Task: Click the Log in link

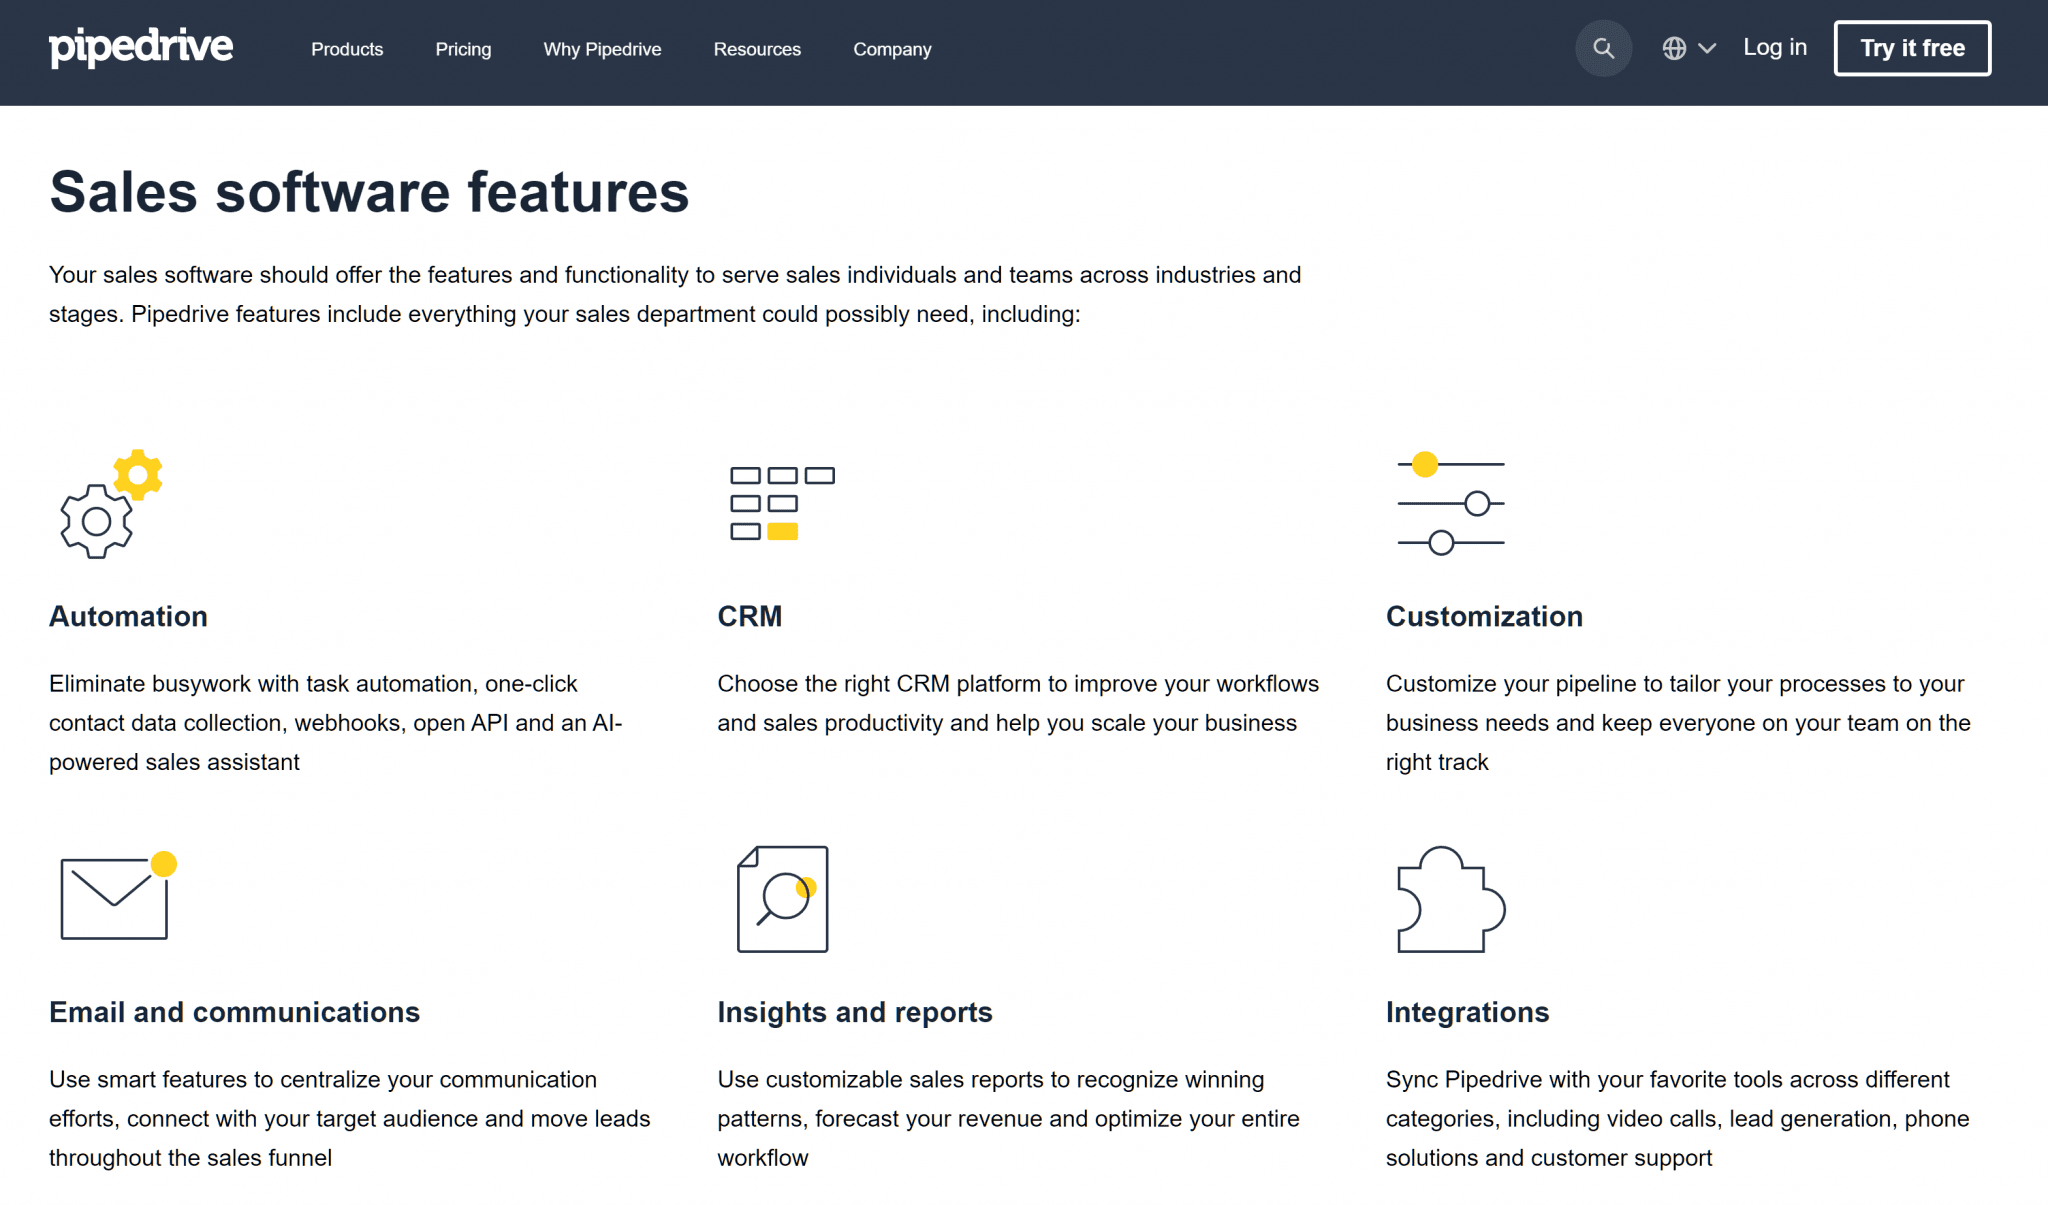Action: 1774,47
